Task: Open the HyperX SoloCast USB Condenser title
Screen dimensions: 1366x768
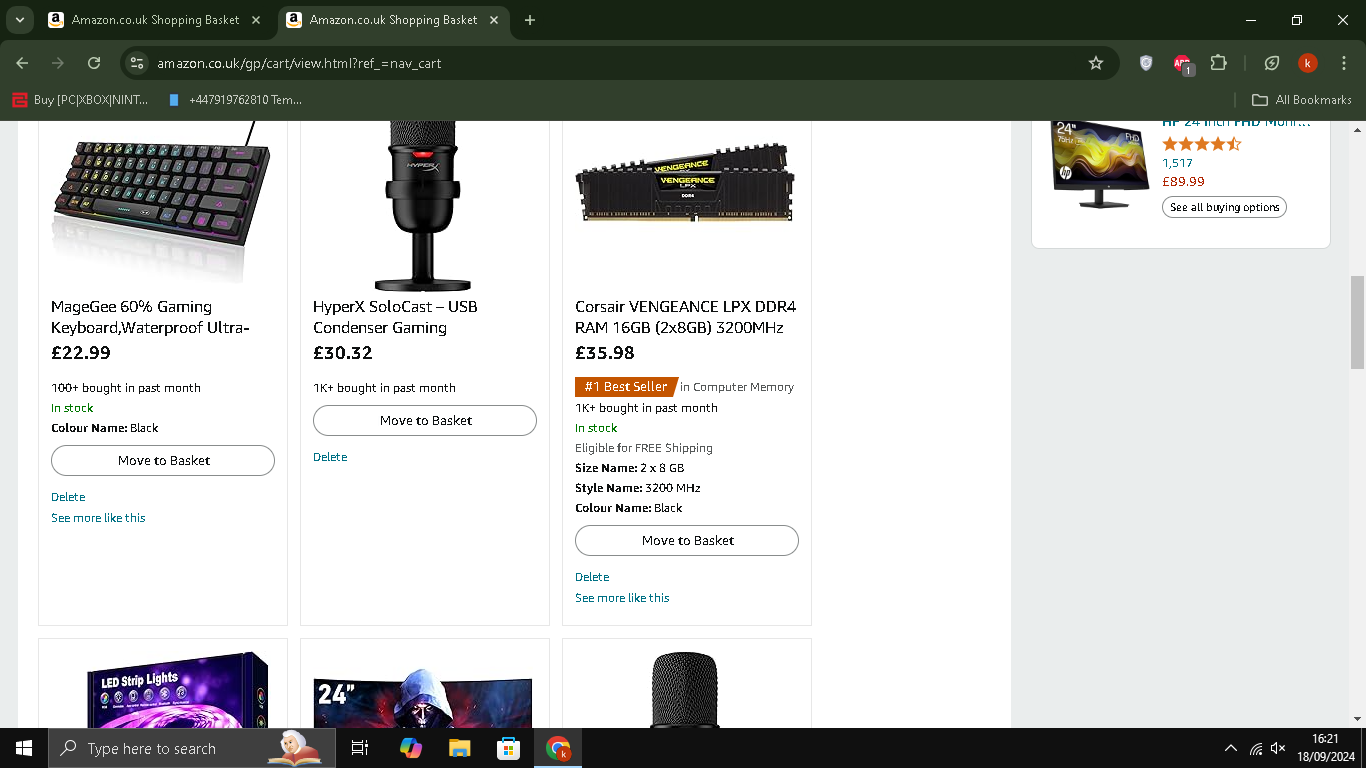Action: point(395,317)
